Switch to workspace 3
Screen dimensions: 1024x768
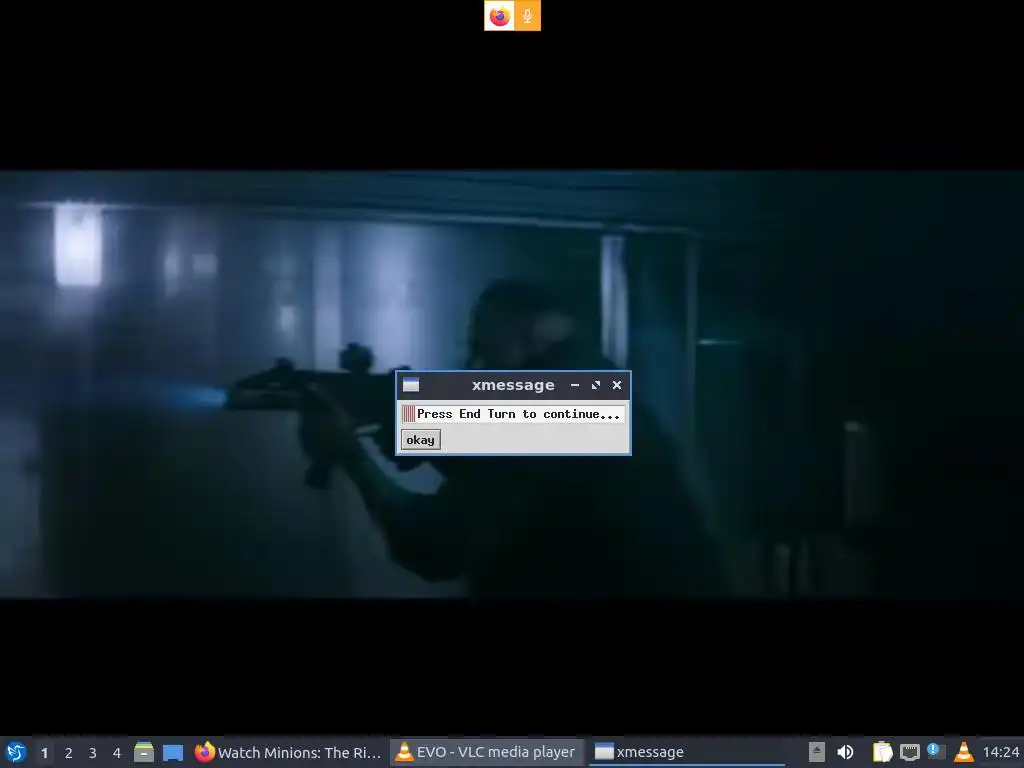click(93, 753)
